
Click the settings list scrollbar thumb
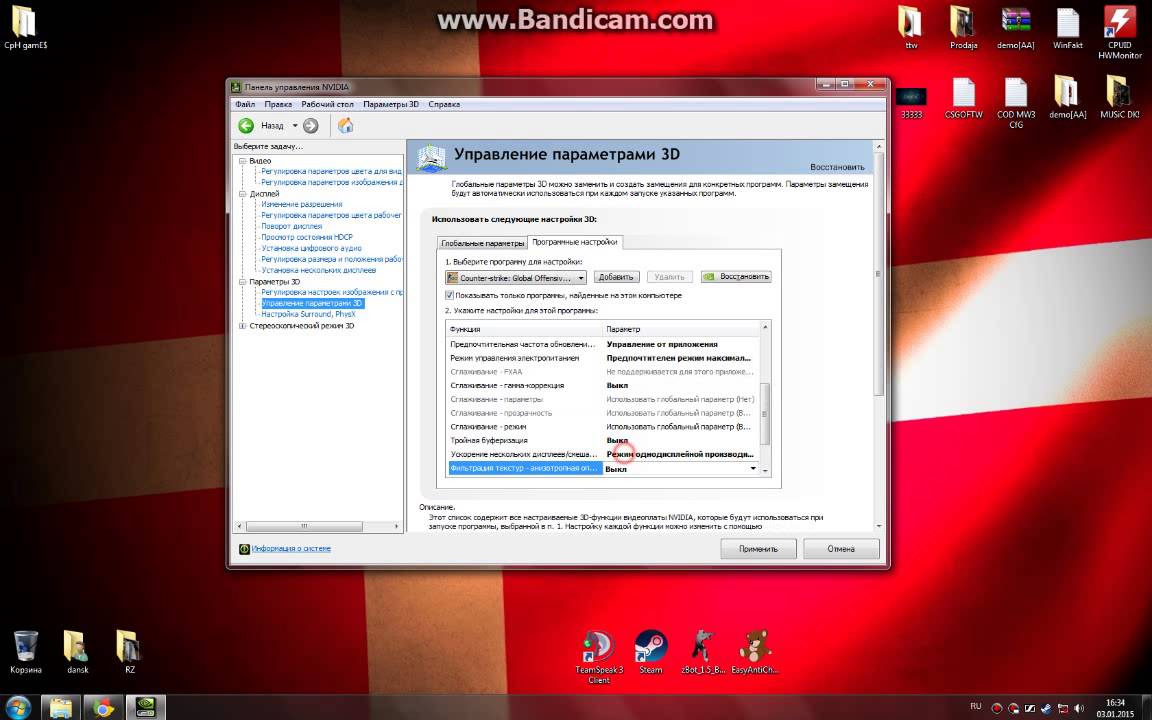click(x=765, y=414)
